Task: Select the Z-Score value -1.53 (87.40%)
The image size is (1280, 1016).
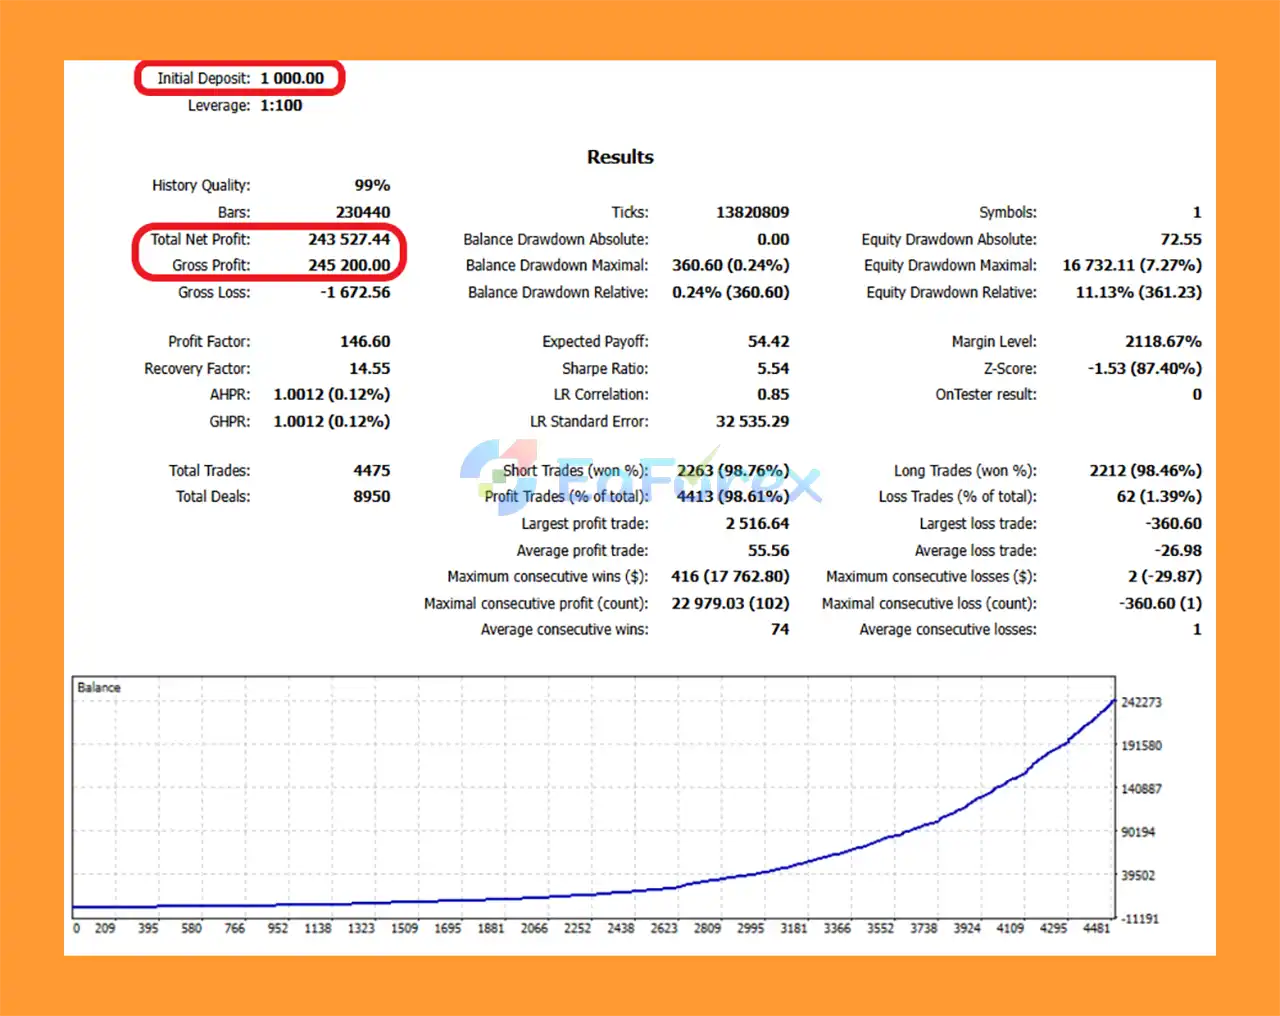Action: 1144,368
